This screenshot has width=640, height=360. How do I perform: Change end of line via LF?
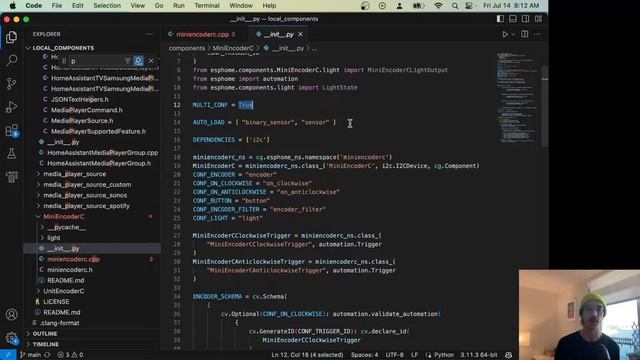pyautogui.click(x=414, y=355)
